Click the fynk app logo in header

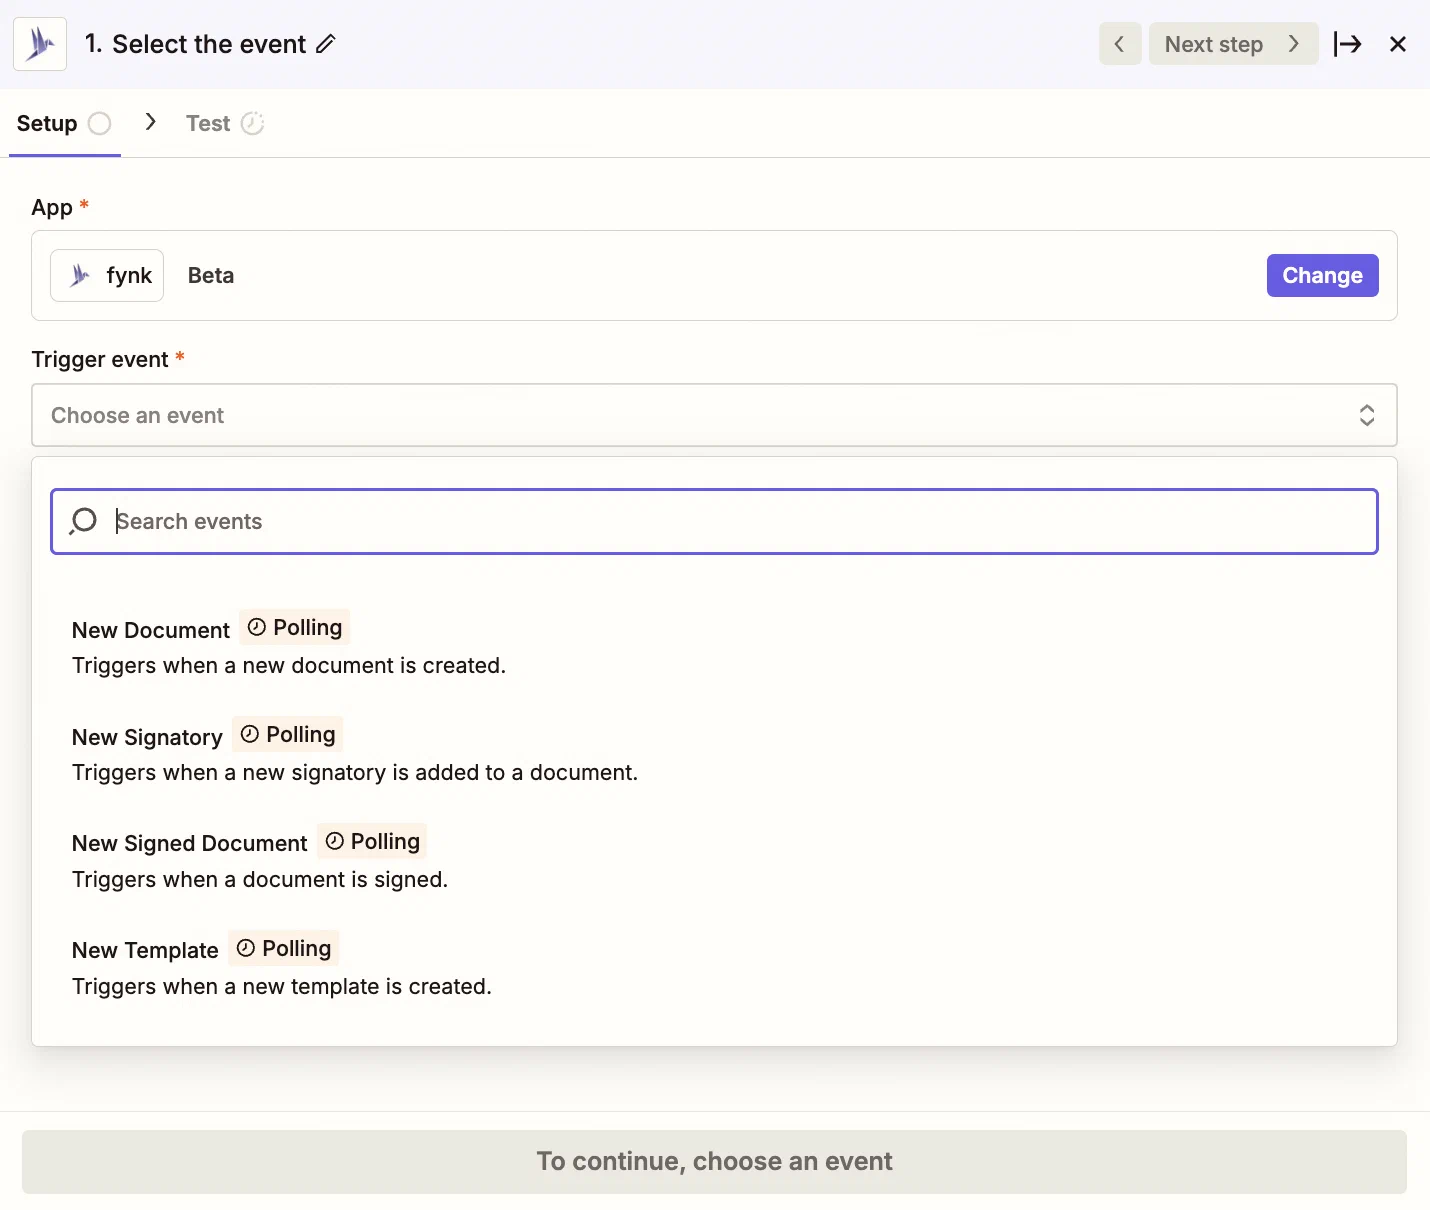pyautogui.click(x=40, y=44)
